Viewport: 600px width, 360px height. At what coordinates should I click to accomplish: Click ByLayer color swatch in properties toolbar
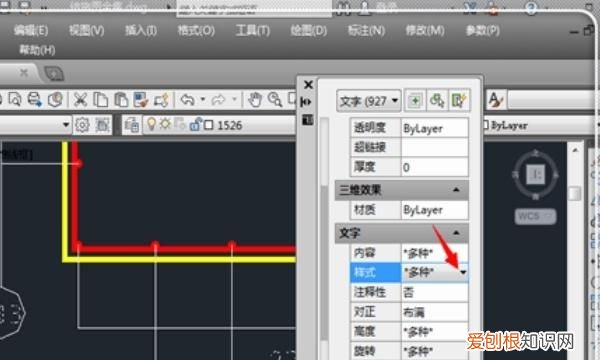tap(485, 125)
